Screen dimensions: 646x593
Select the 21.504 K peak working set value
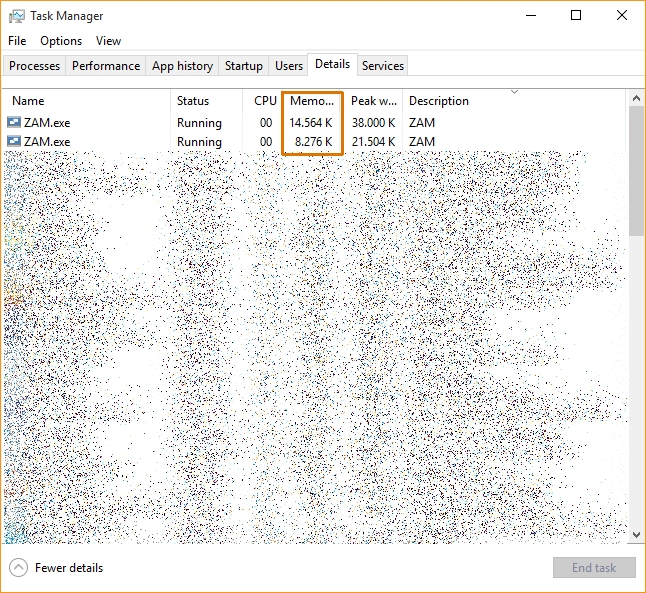click(x=373, y=141)
